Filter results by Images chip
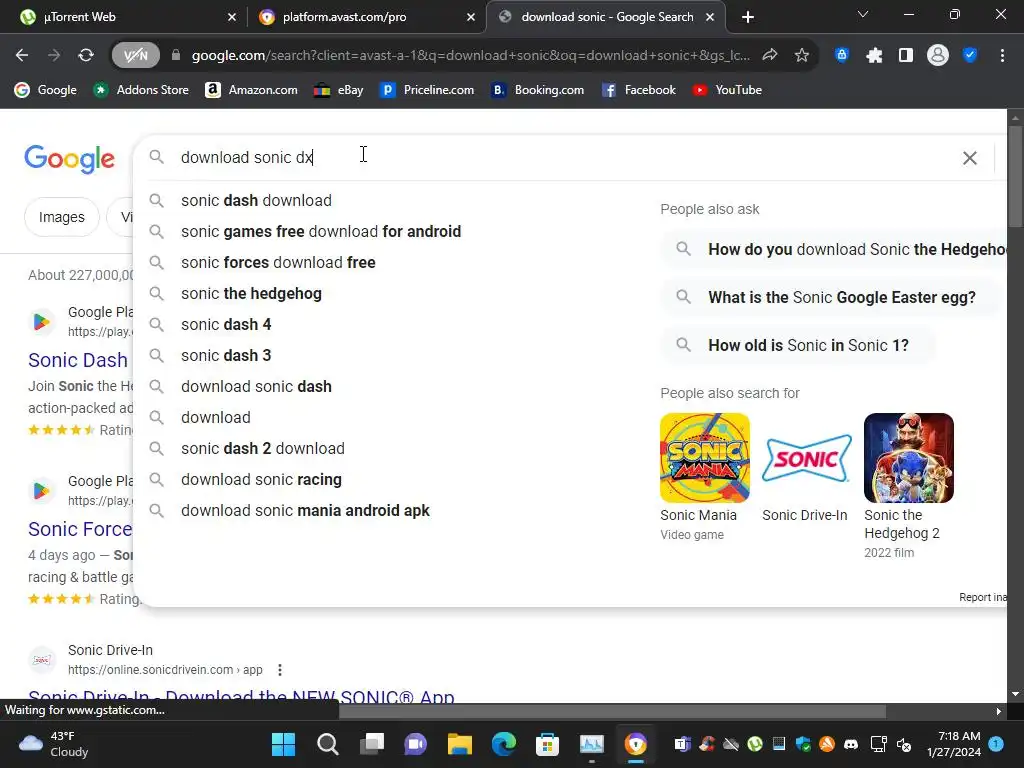The width and height of the screenshot is (1024, 768). [x=61, y=217]
